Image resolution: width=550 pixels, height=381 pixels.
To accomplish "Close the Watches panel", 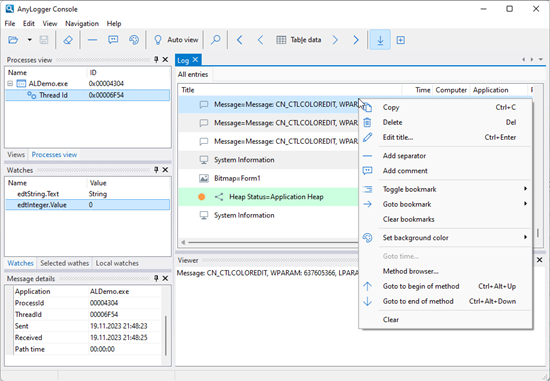I will coord(165,170).
